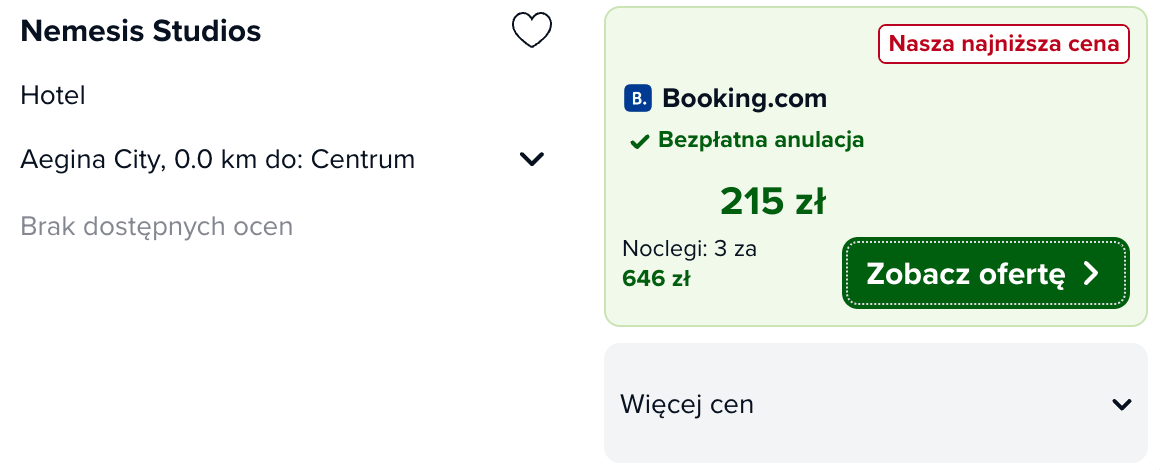This screenshot has width=1160, height=470.
Task: Click the Więcej cen label text
Action: [x=687, y=404]
